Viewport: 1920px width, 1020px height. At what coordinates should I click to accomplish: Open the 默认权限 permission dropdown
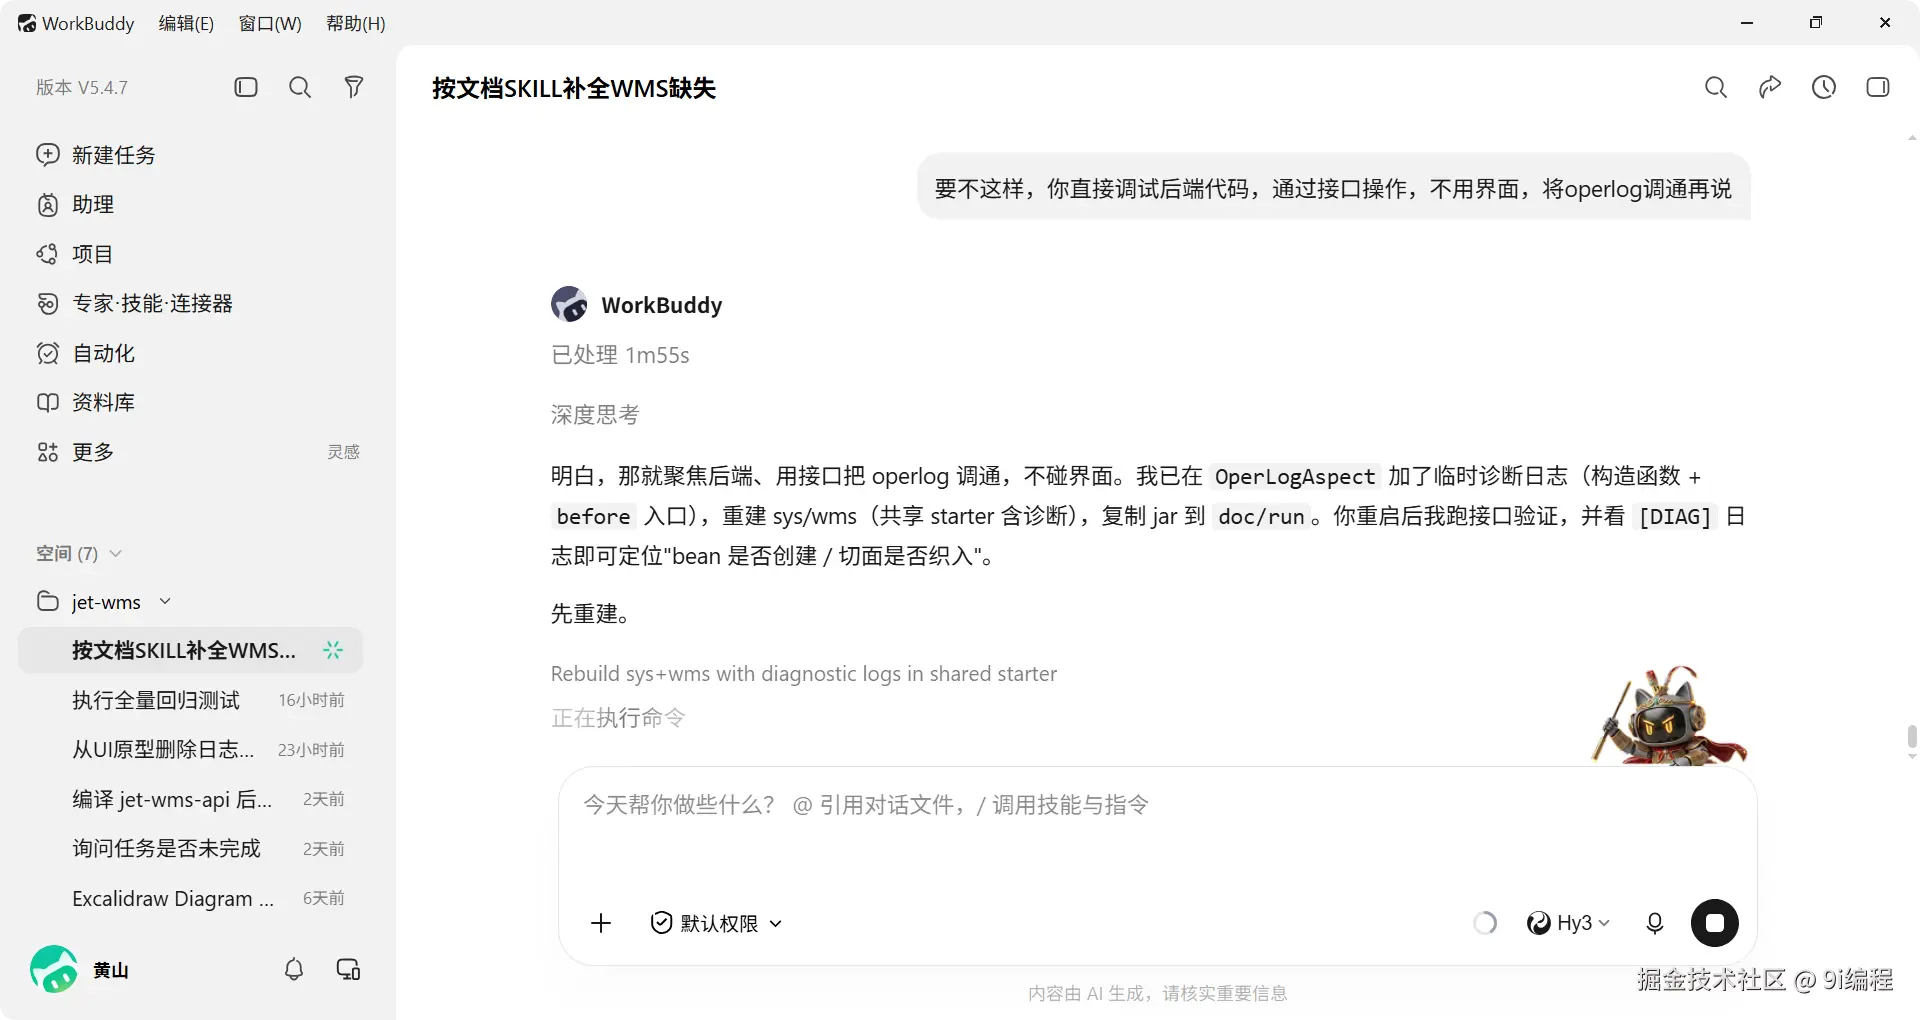[x=716, y=923]
